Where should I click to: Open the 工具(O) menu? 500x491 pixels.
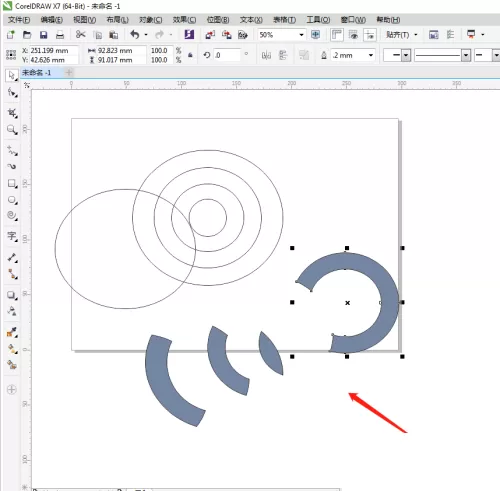pyautogui.click(x=318, y=20)
